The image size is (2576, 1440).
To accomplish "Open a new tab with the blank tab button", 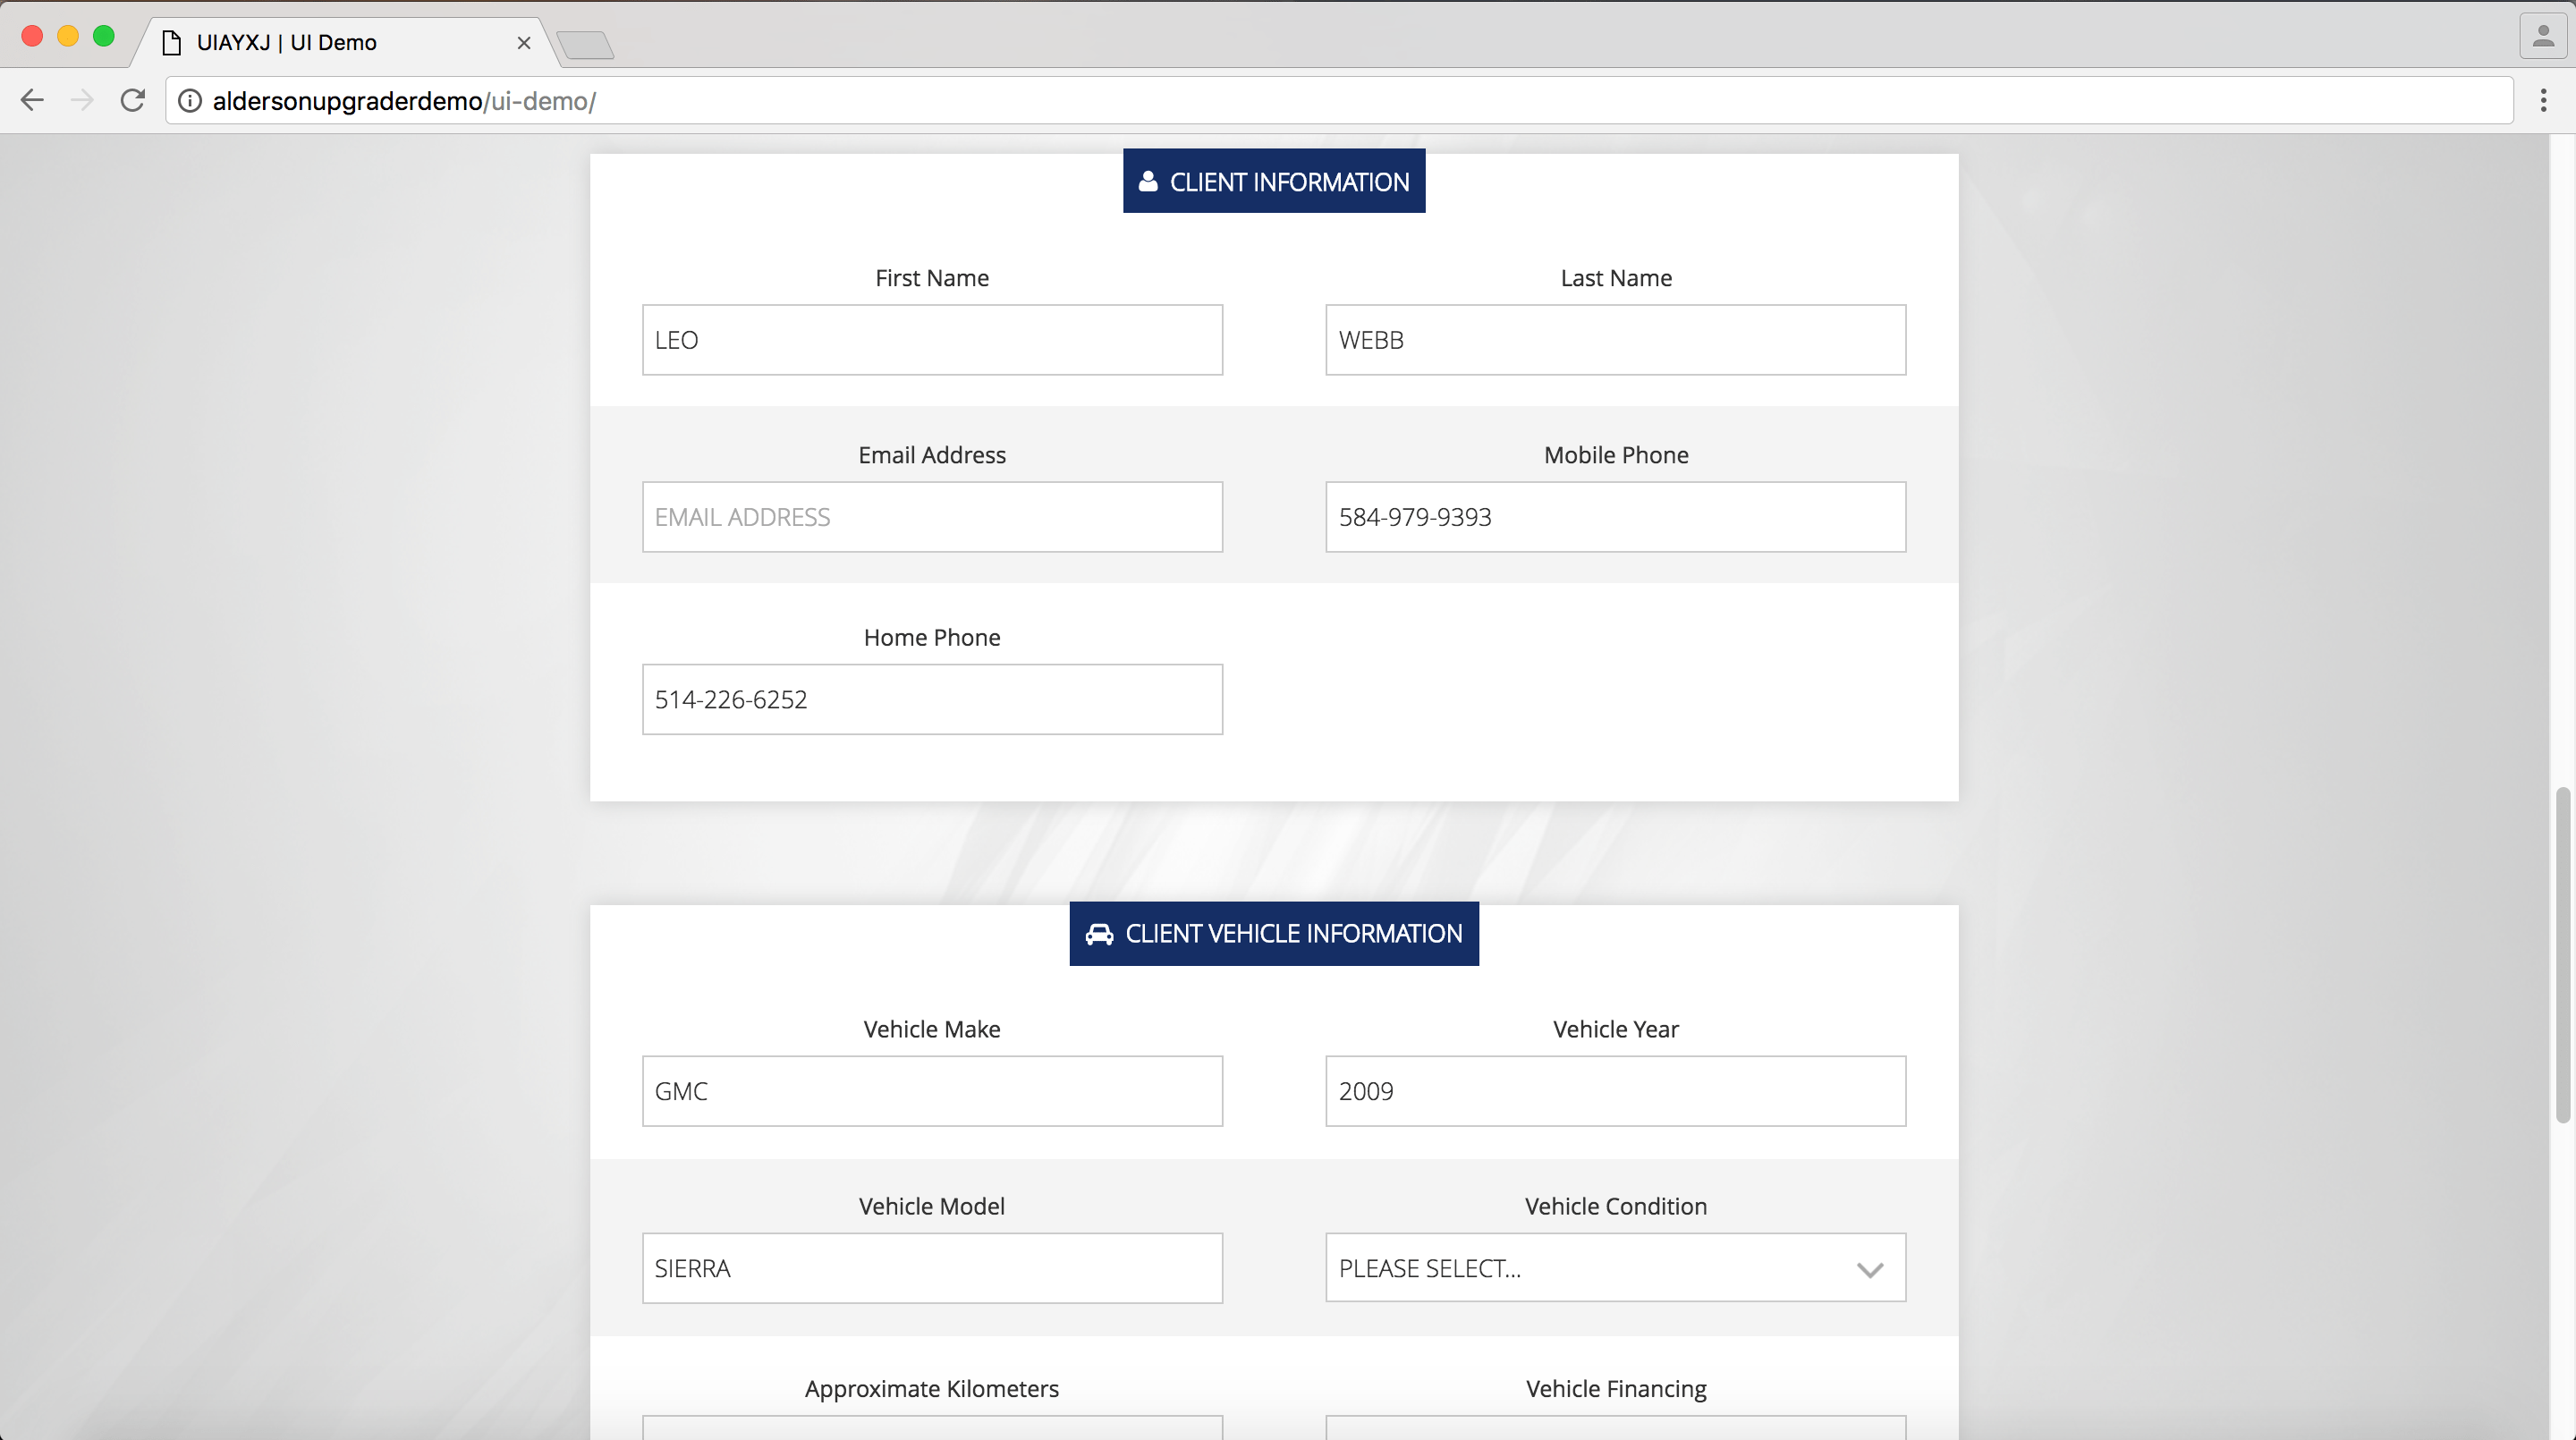I will click(x=585, y=45).
